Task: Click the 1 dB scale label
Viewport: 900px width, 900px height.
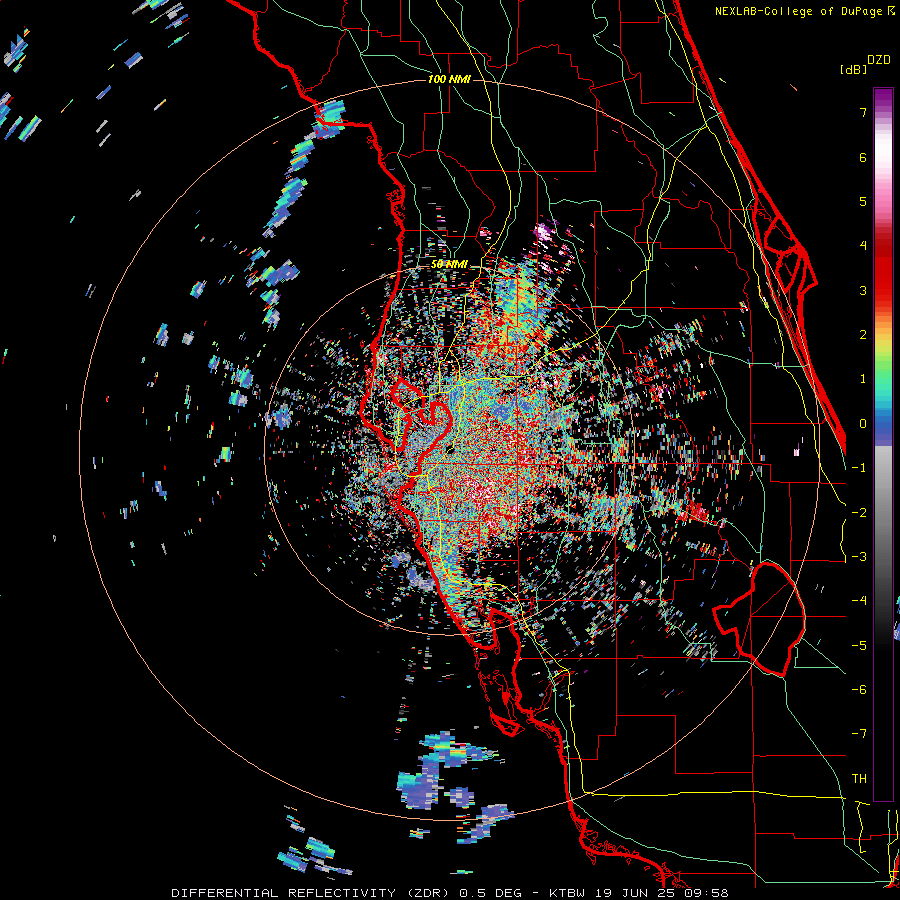Action: point(863,379)
